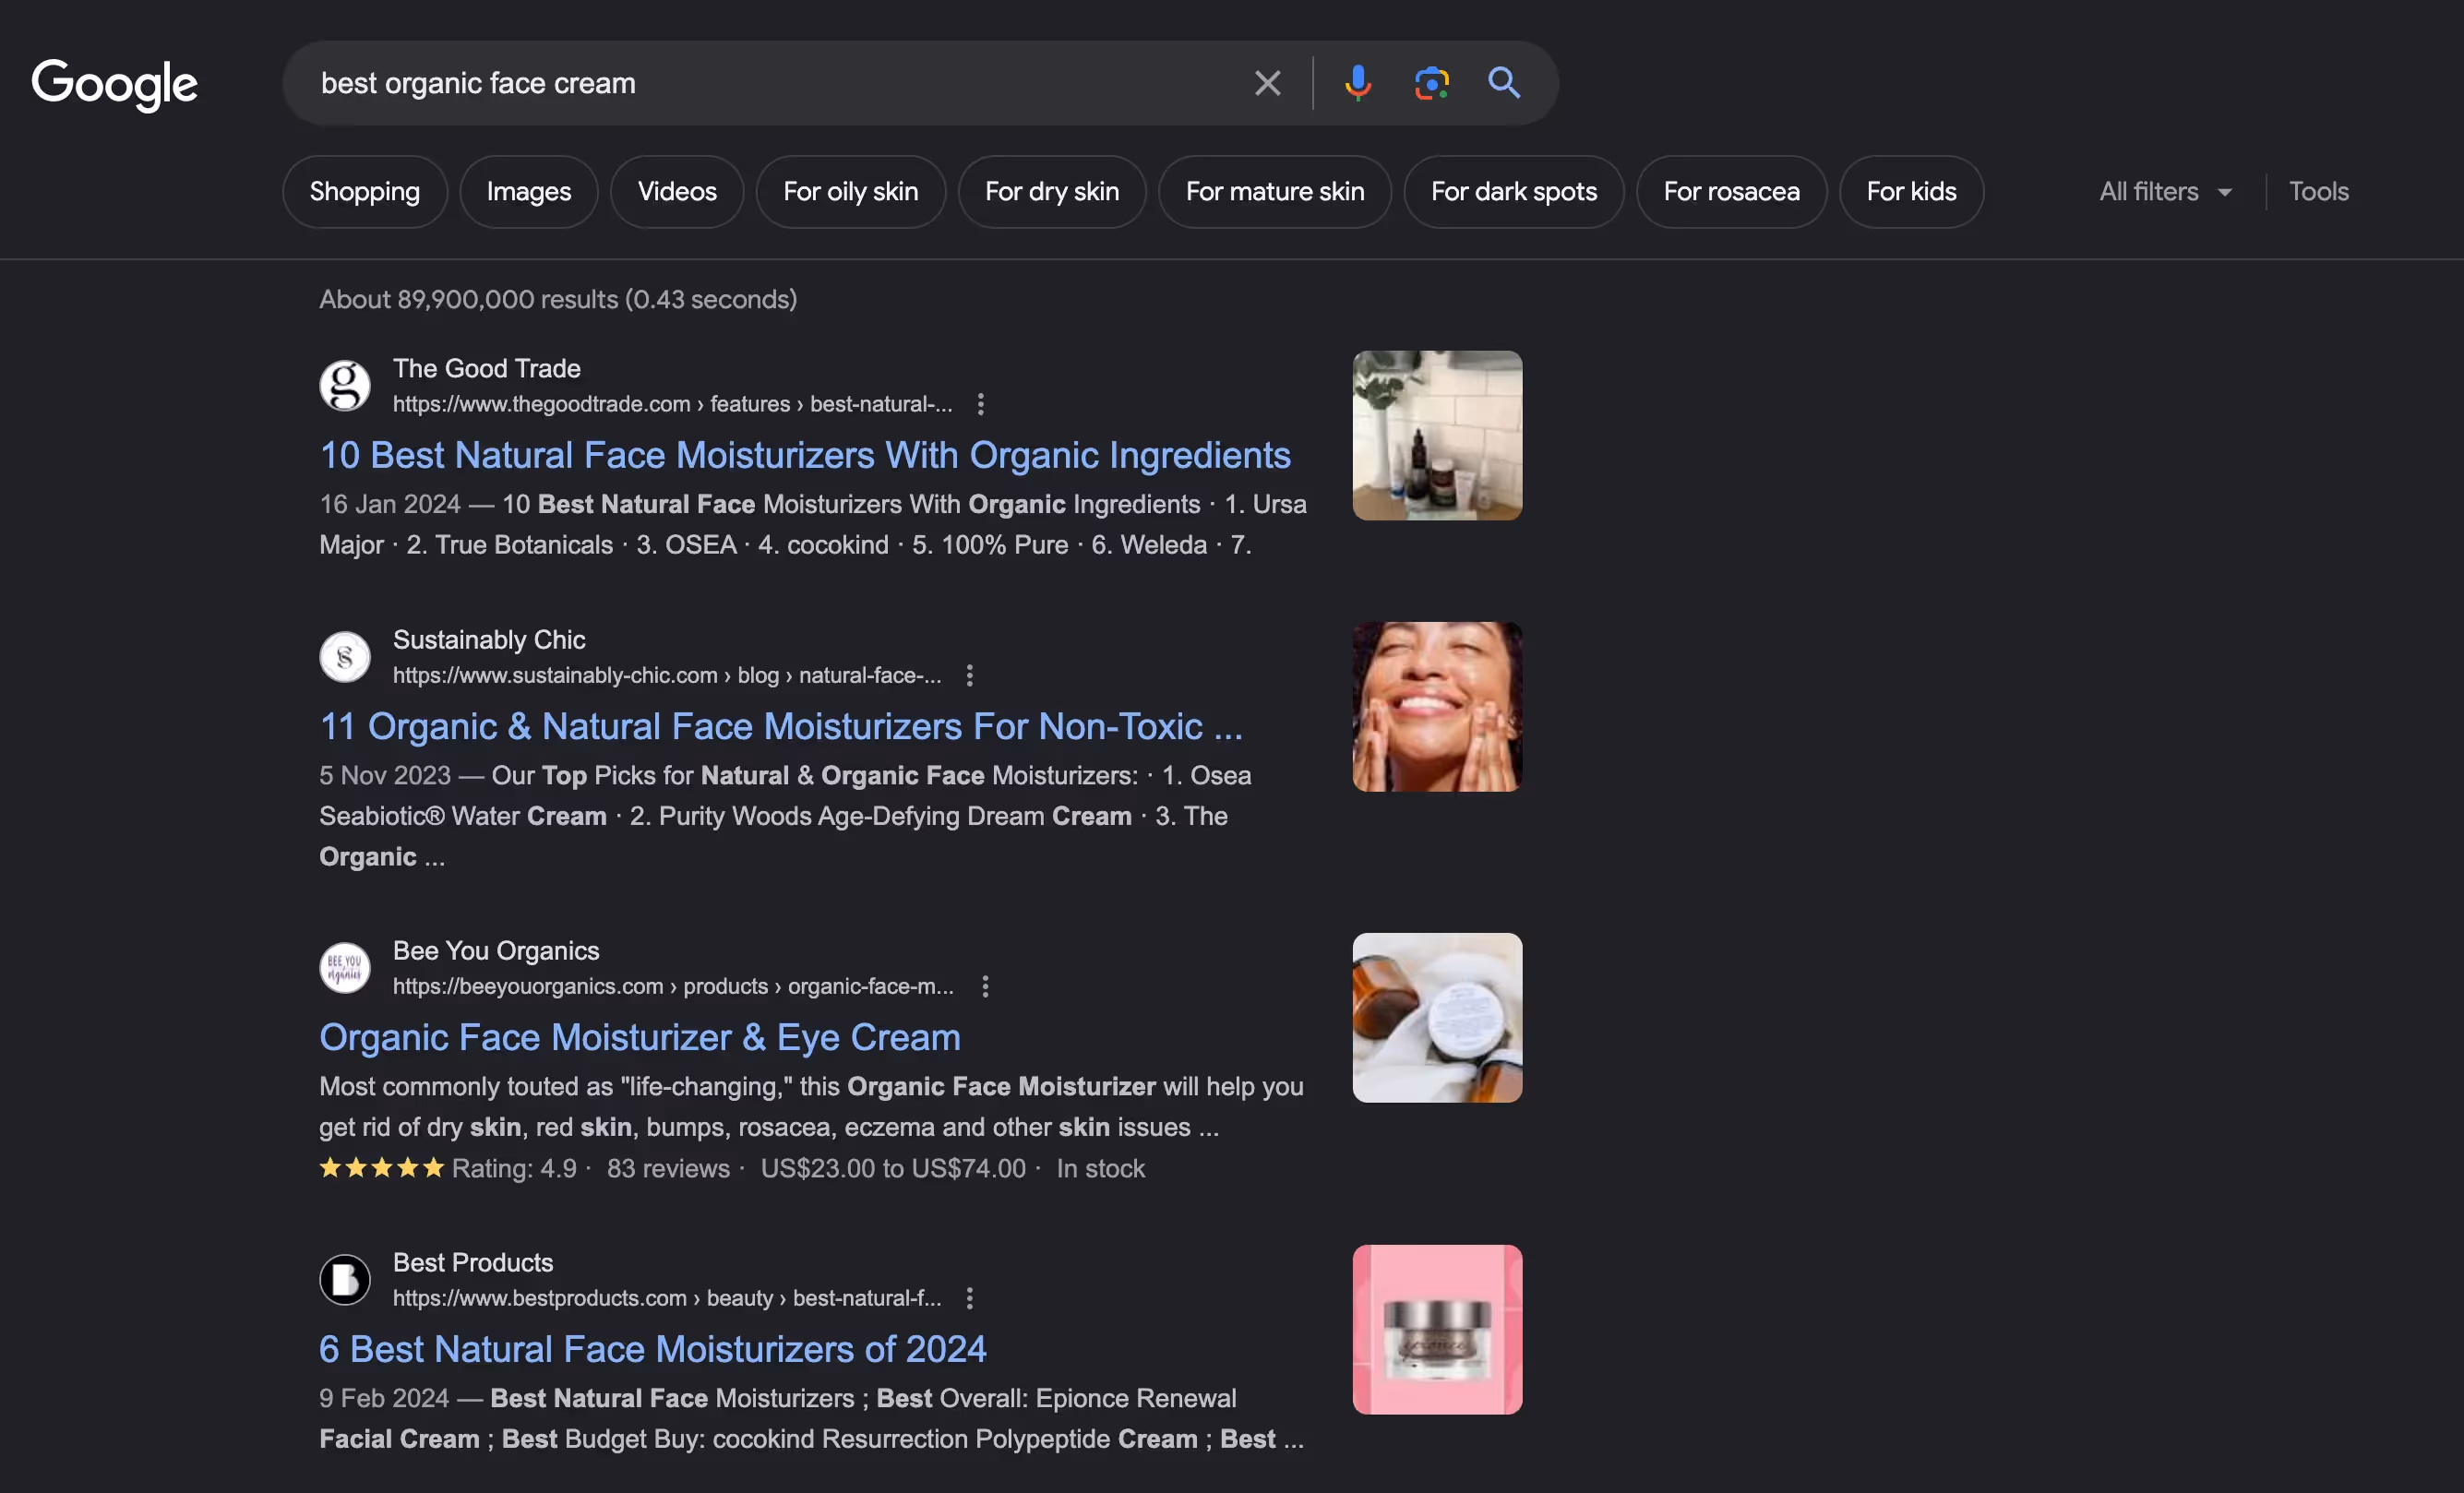The height and width of the screenshot is (1493, 2464).
Task: Click the Google logo
Action: pos(115,84)
